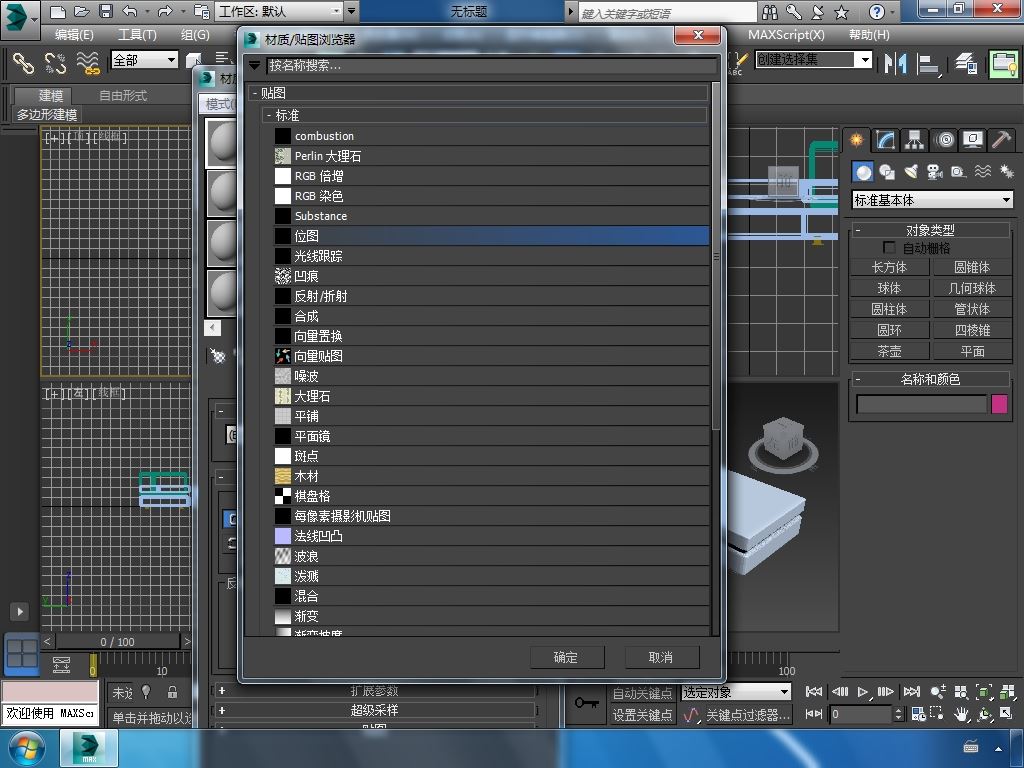Image resolution: width=1024 pixels, height=768 pixels.
Task: Expand the 超级采样 rollout
Action: click(x=374, y=710)
